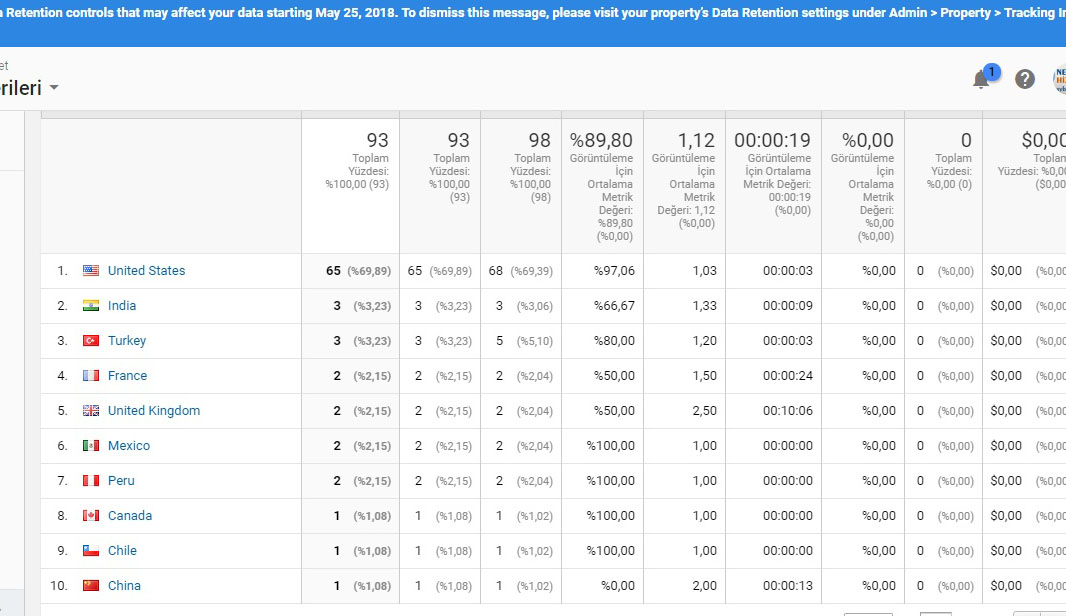Click the Chile flag icon

coord(91,551)
